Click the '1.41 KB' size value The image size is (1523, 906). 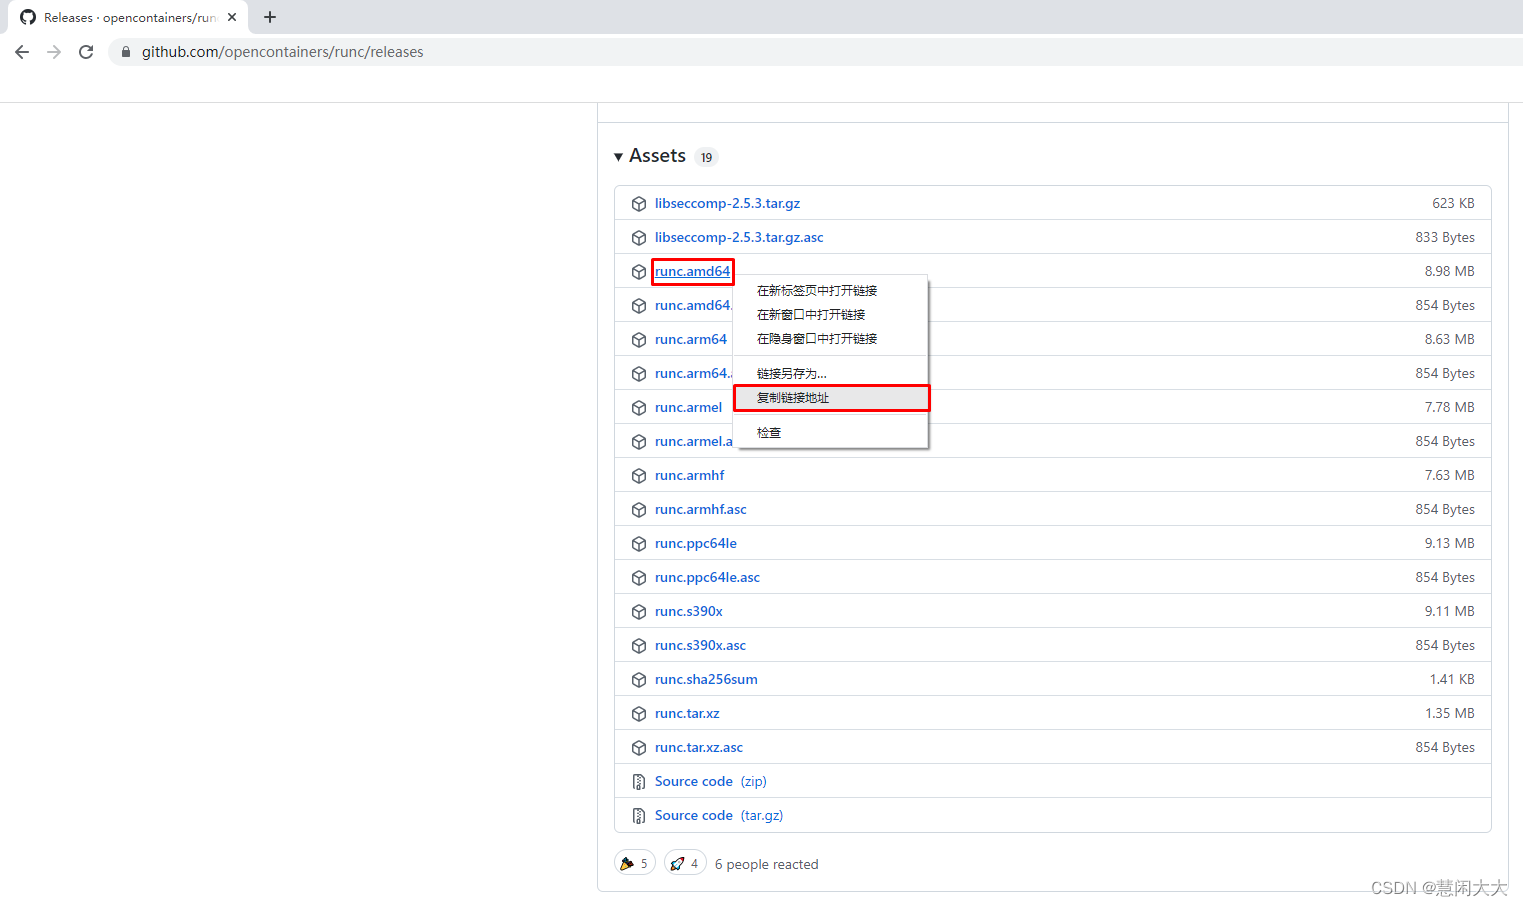point(1452,679)
